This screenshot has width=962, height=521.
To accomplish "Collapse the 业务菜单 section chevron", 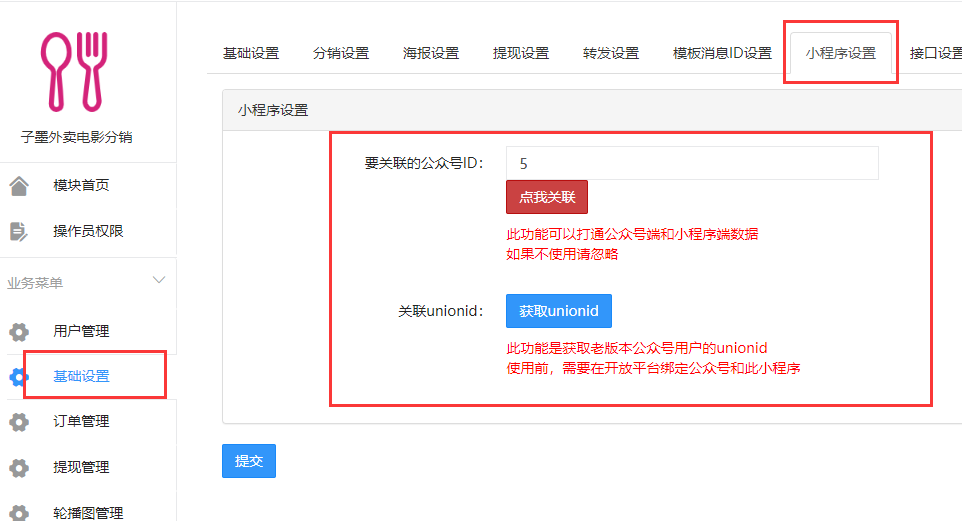I will (159, 280).
